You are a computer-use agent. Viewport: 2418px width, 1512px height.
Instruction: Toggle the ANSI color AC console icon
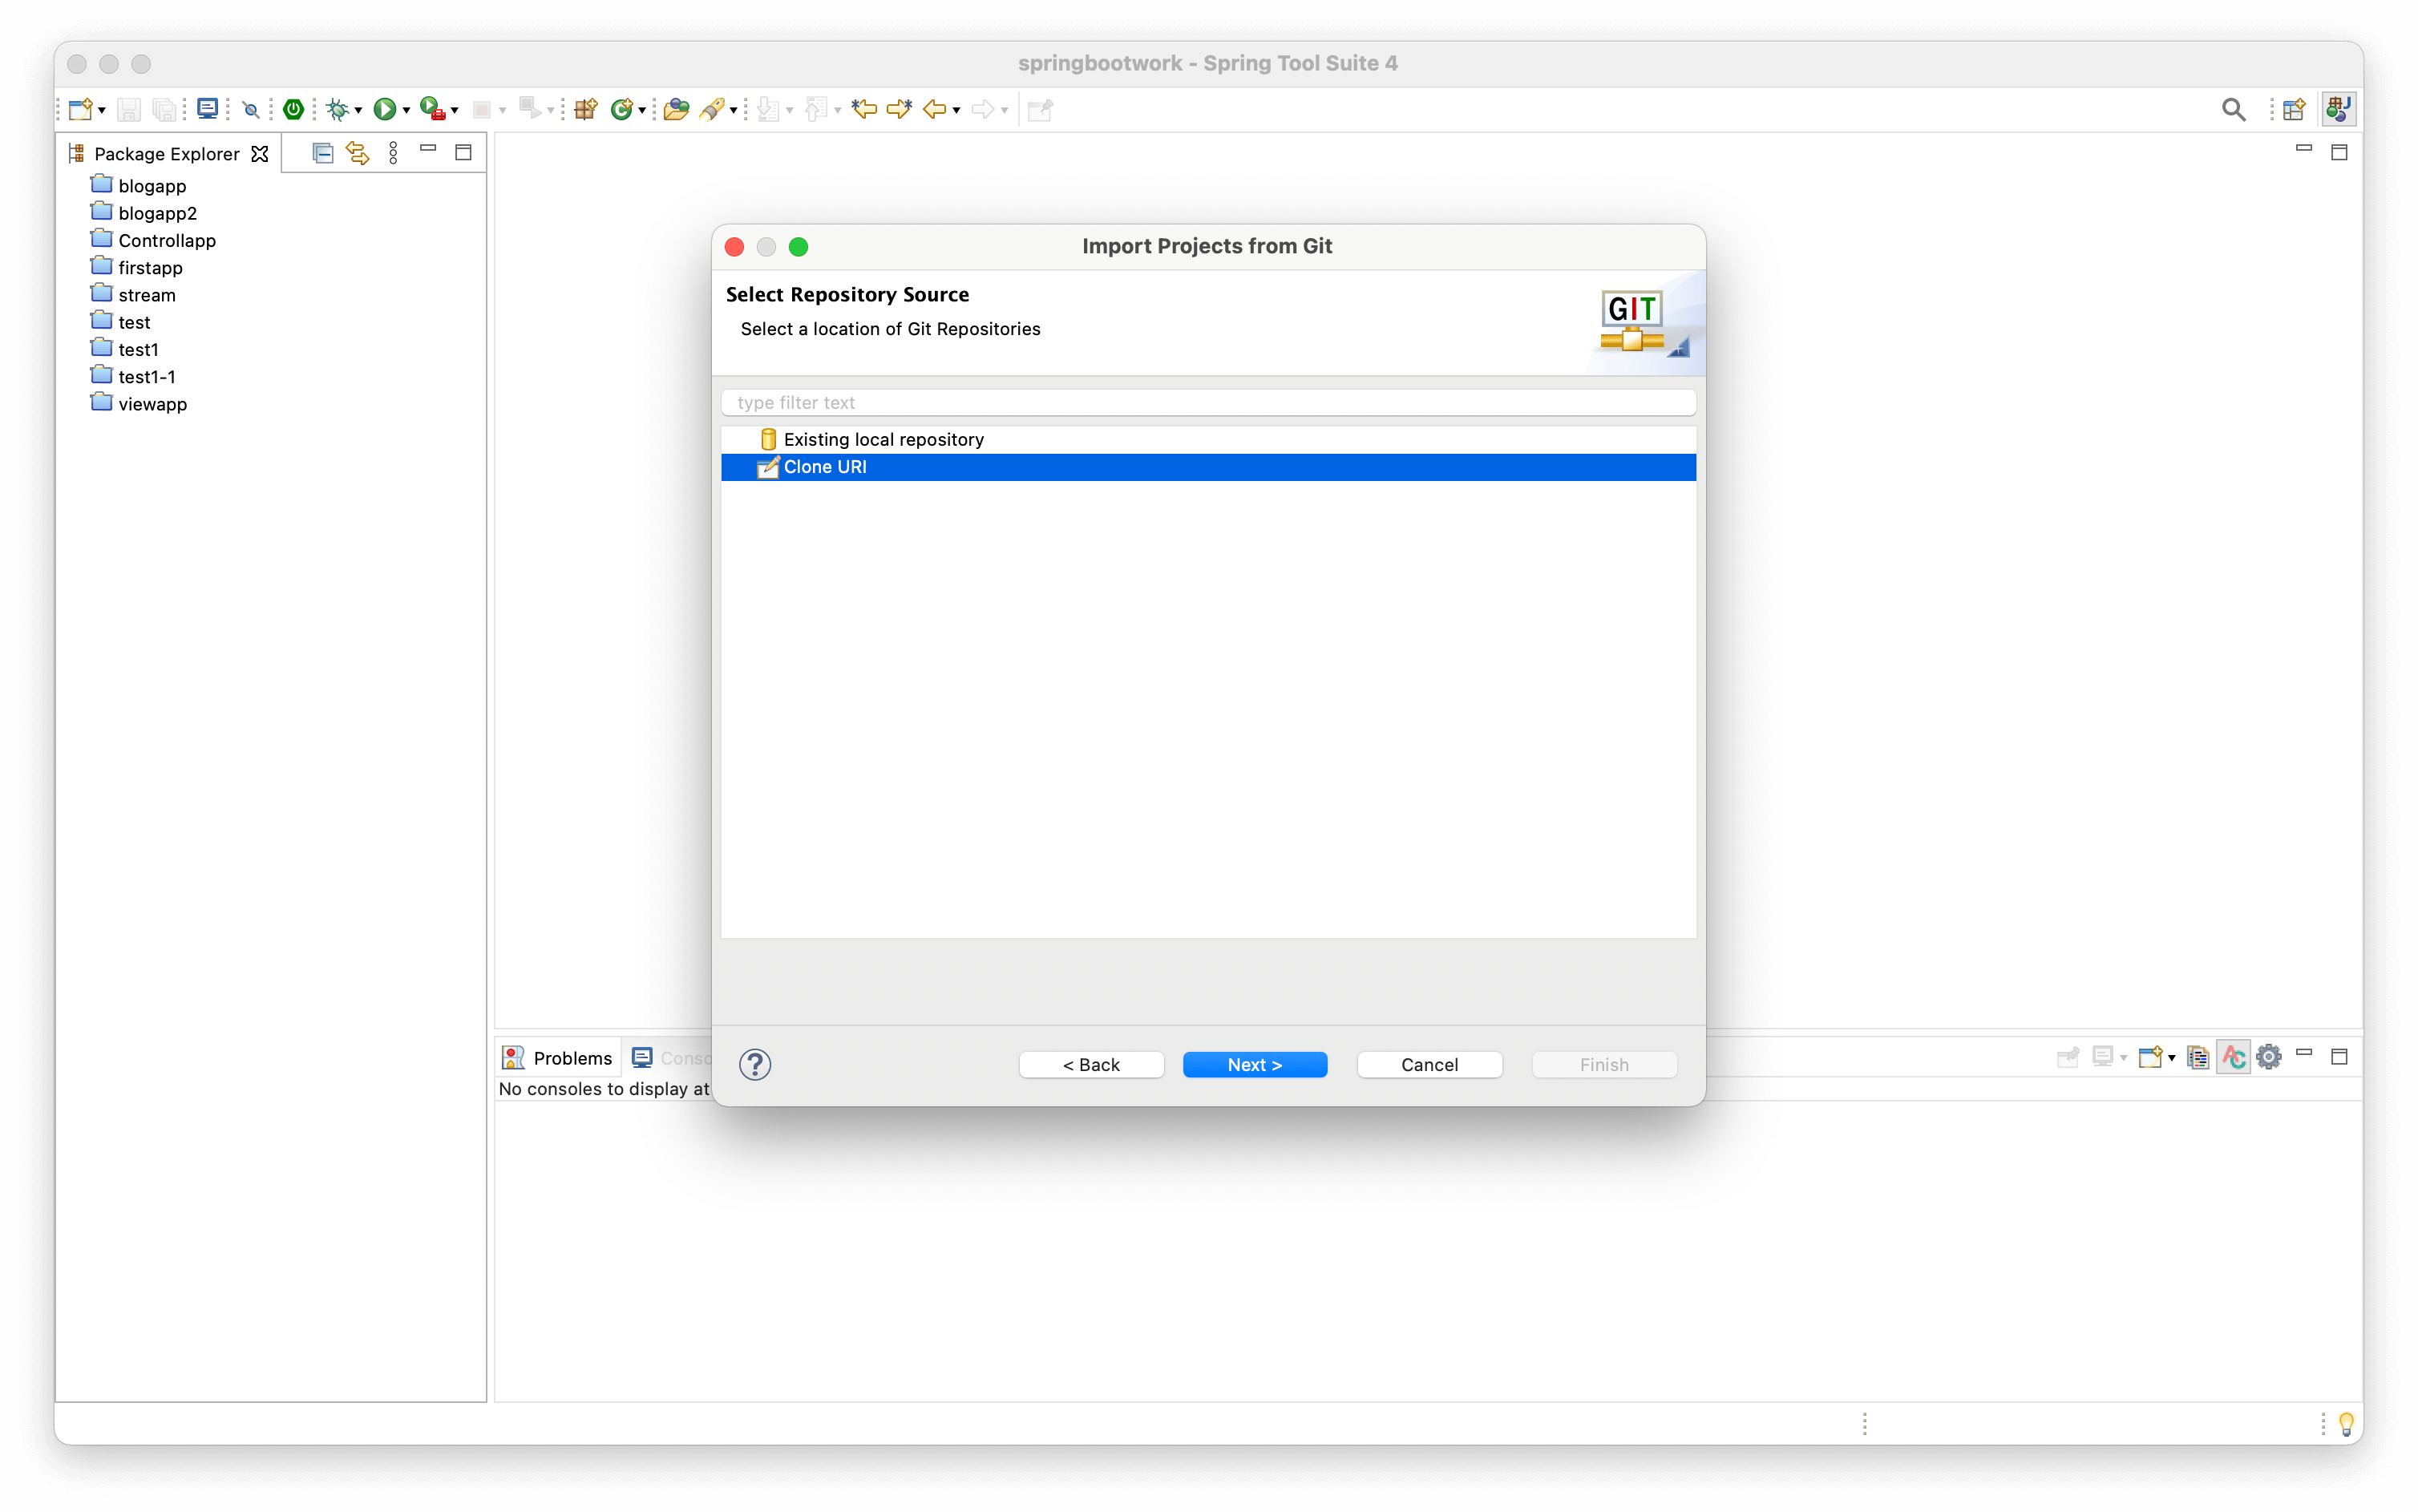point(2233,1057)
